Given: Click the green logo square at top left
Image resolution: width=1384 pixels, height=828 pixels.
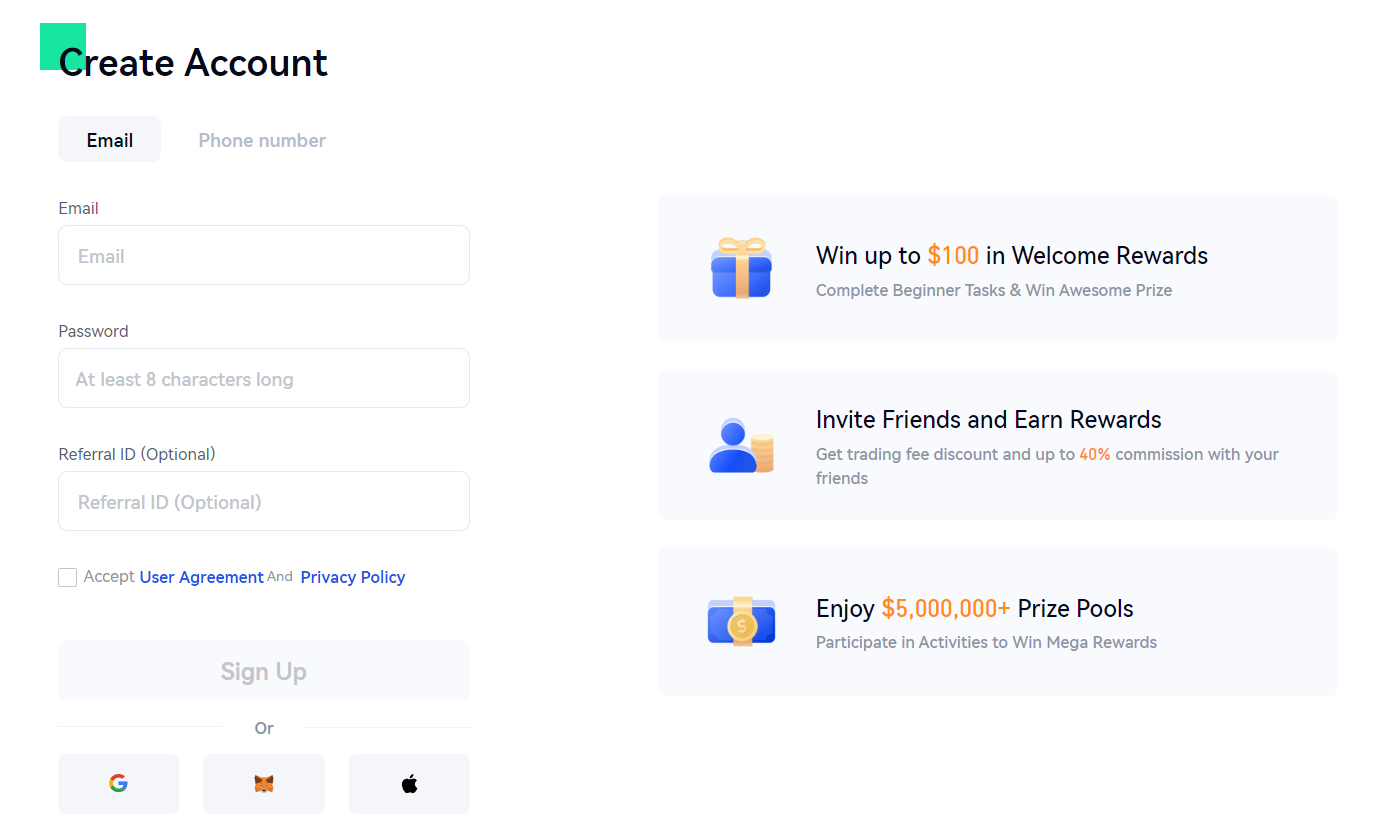Looking at the screenshot, I should pyautogui.click(x=62, y=46).
